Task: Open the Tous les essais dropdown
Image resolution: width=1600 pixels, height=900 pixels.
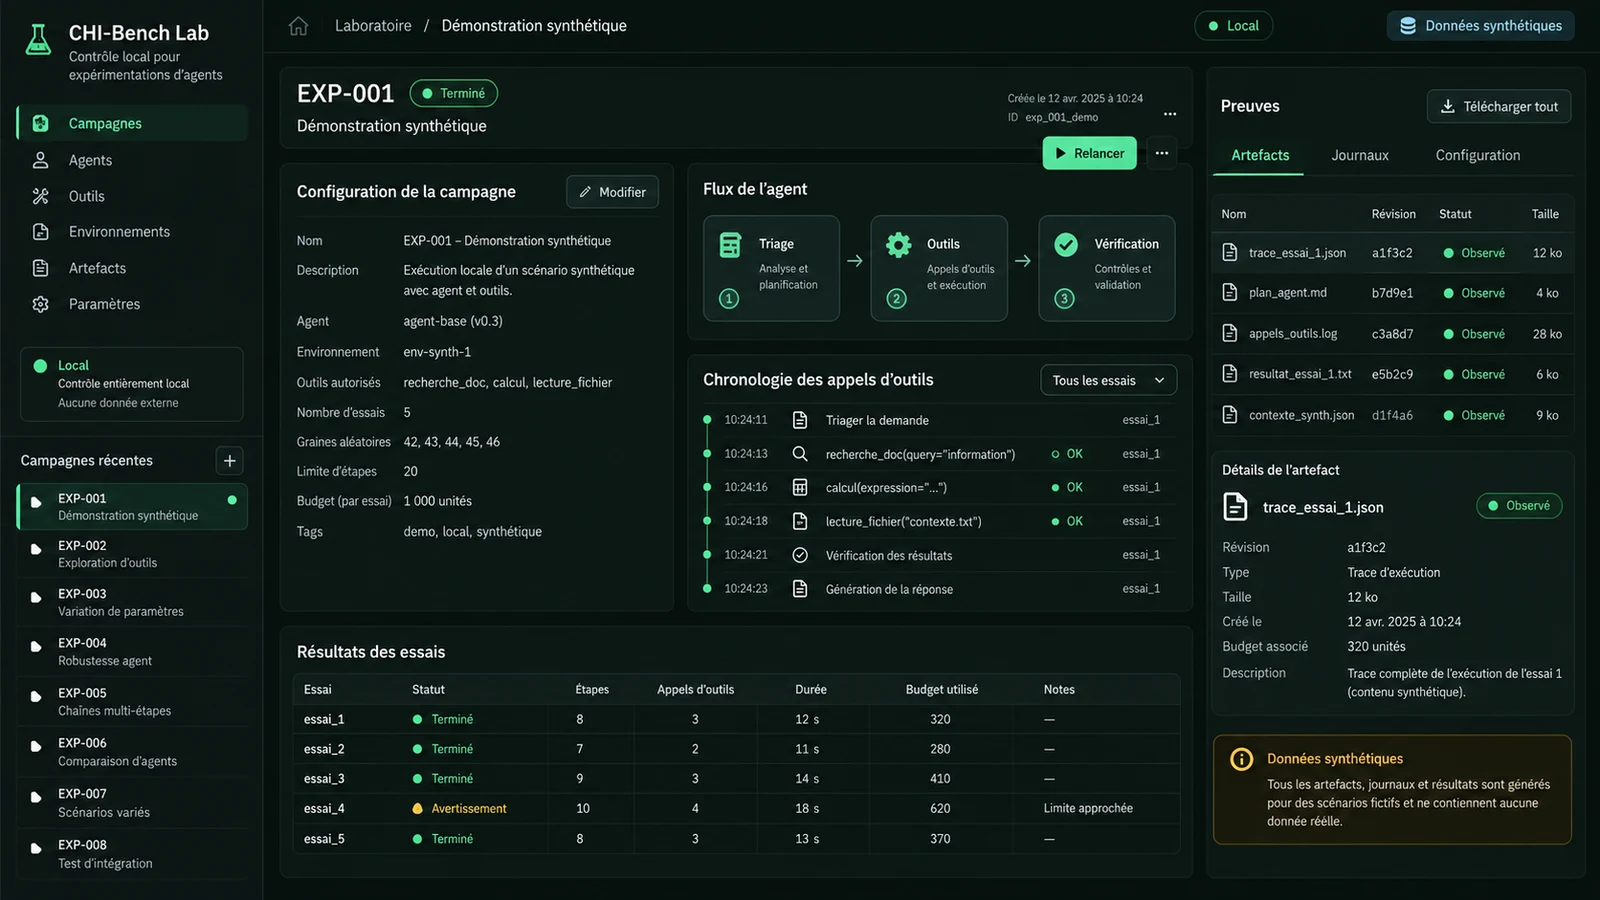Action: [1108, 380]
